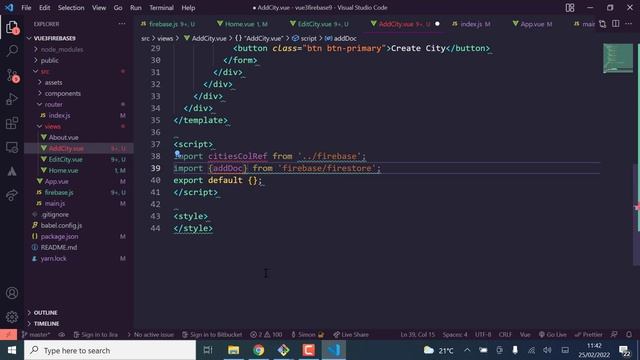Customize layout icon in title bar
The width and height of the screenshot is (640, 360).
(x=570, y=8)
